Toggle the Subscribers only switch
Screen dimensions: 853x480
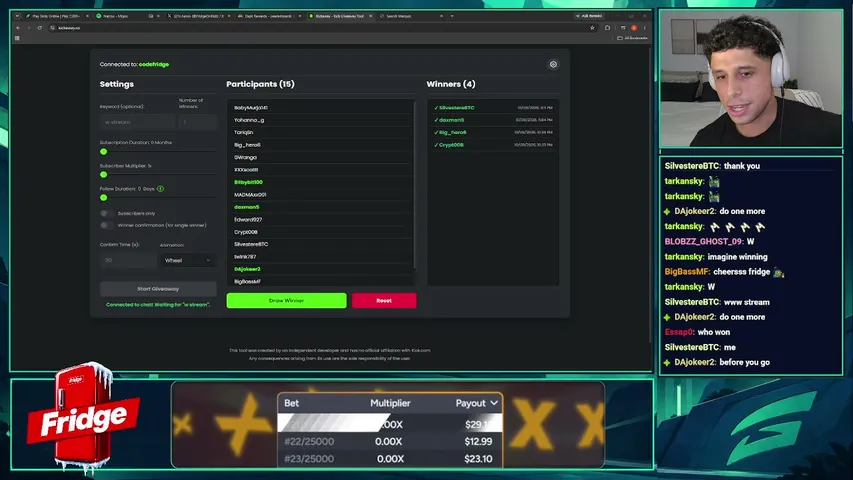[107, 213]
